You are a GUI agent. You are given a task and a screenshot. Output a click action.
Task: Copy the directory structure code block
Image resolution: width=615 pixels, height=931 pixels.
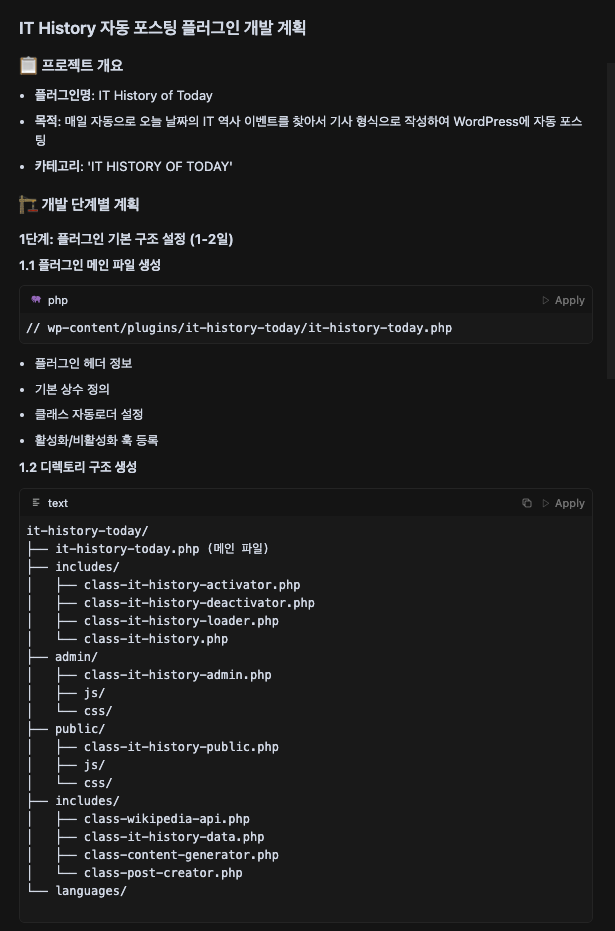pyautogui.click(x=527, y=503)
